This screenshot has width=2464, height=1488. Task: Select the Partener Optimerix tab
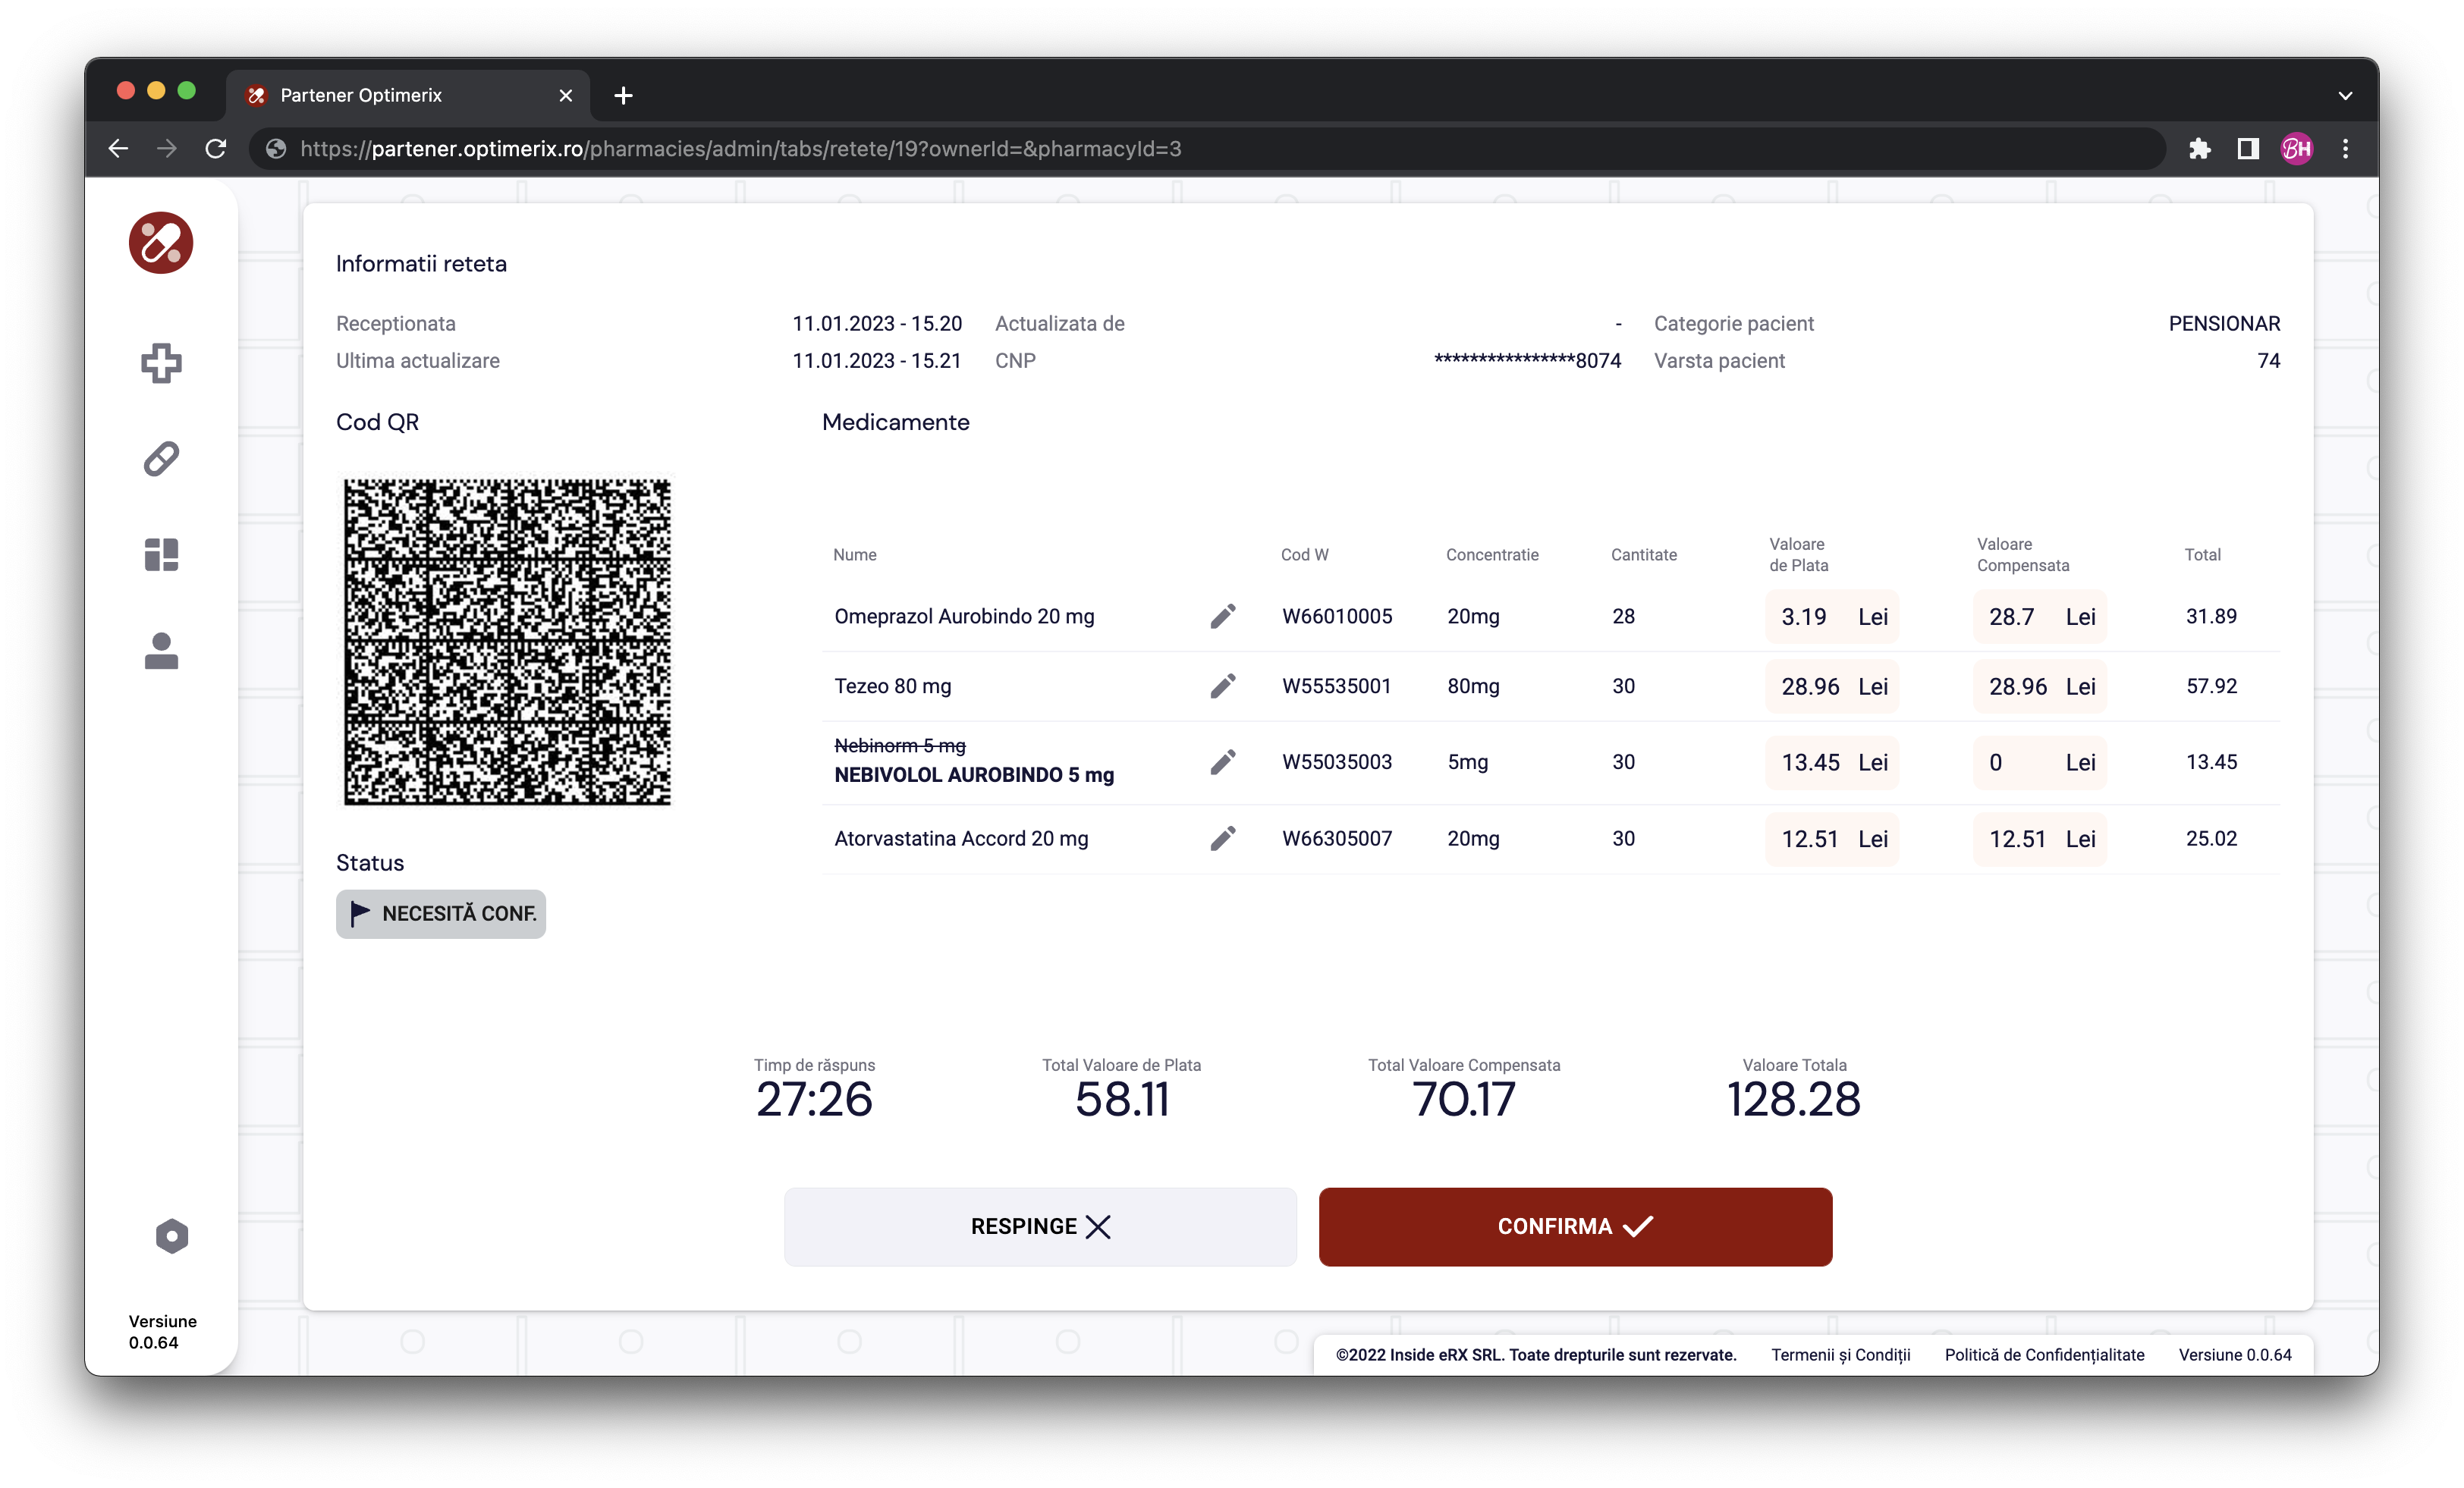coord(408,95)
